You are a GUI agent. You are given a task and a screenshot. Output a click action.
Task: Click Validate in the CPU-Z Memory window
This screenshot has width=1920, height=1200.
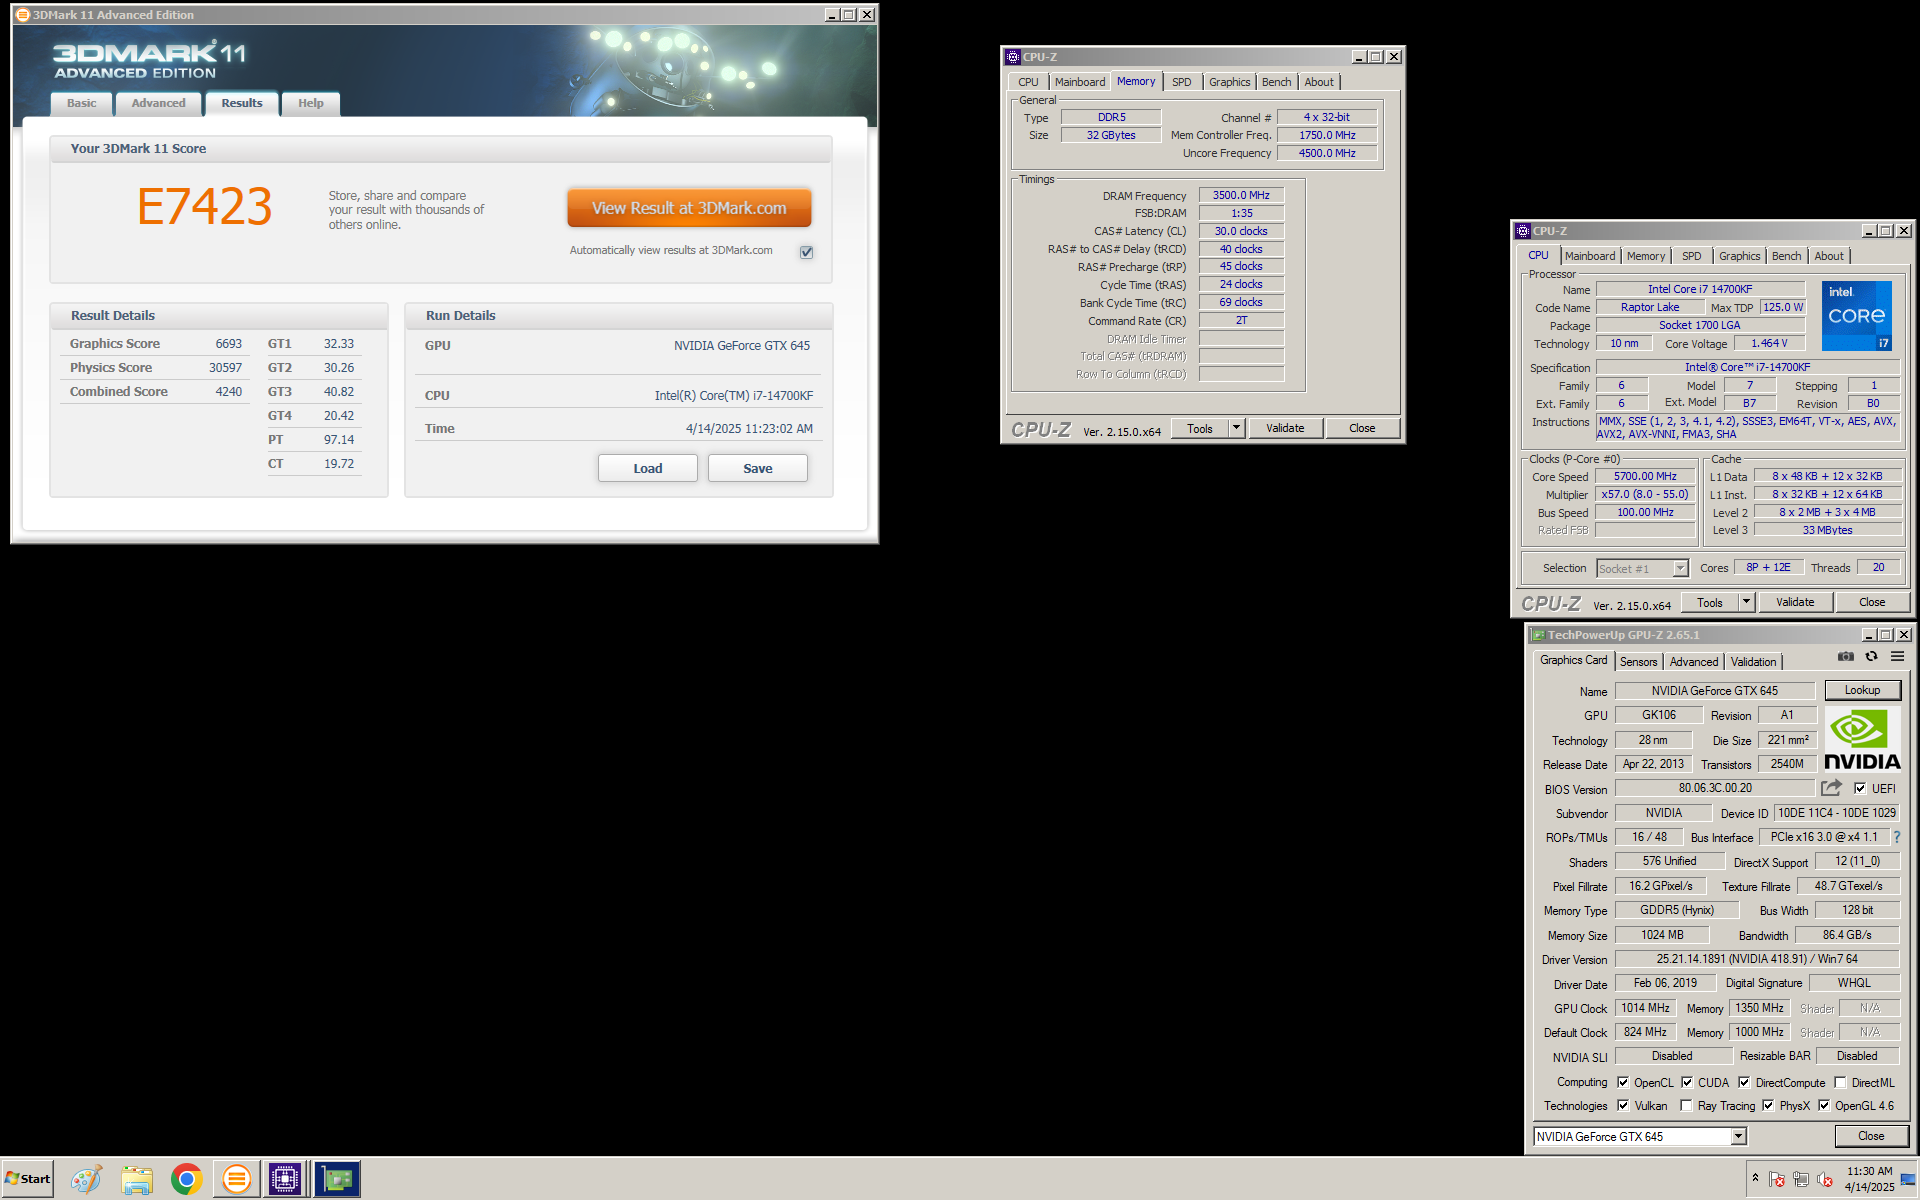coord(1285,428)
